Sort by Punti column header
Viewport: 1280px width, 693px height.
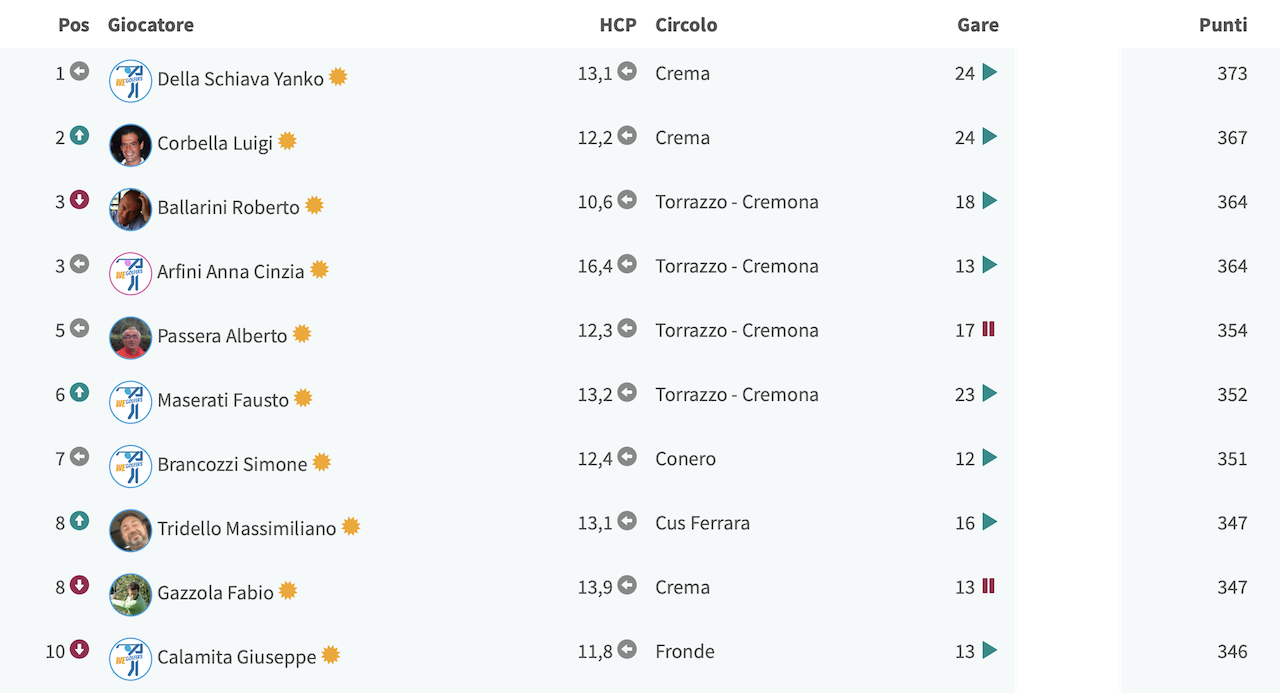click(x=1223, y=25)
